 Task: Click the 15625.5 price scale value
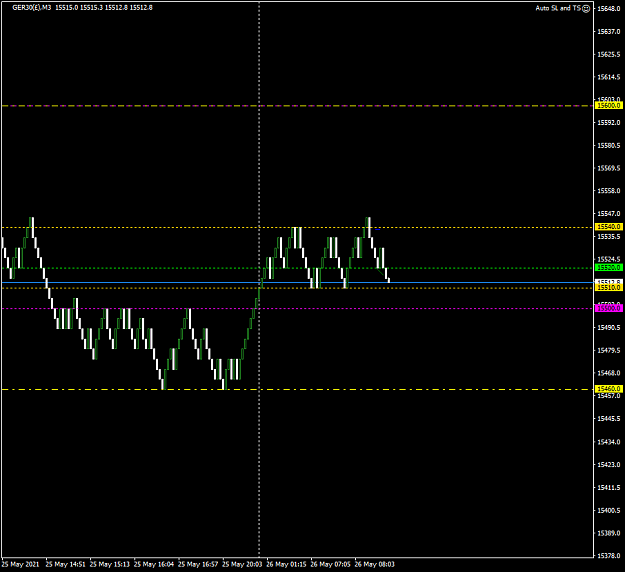point(609,54)
